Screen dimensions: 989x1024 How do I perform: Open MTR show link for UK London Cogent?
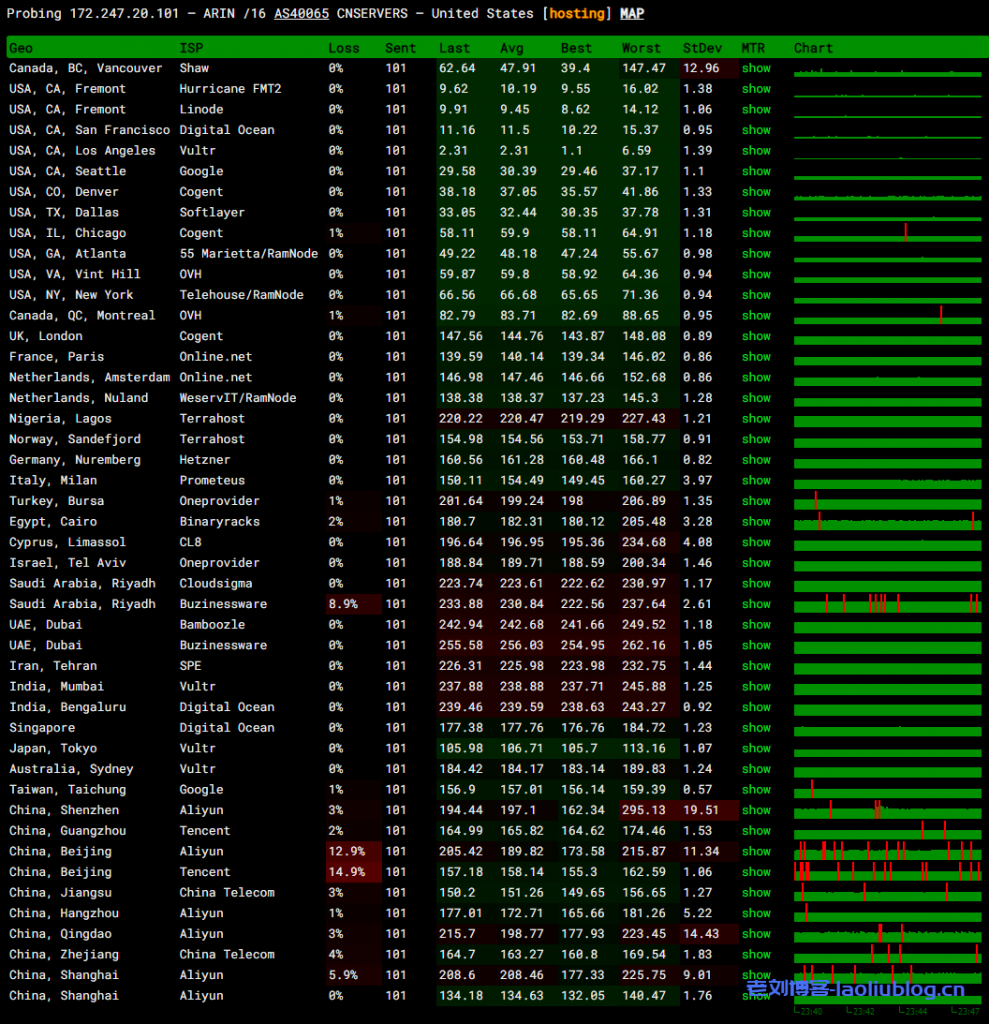756,336
